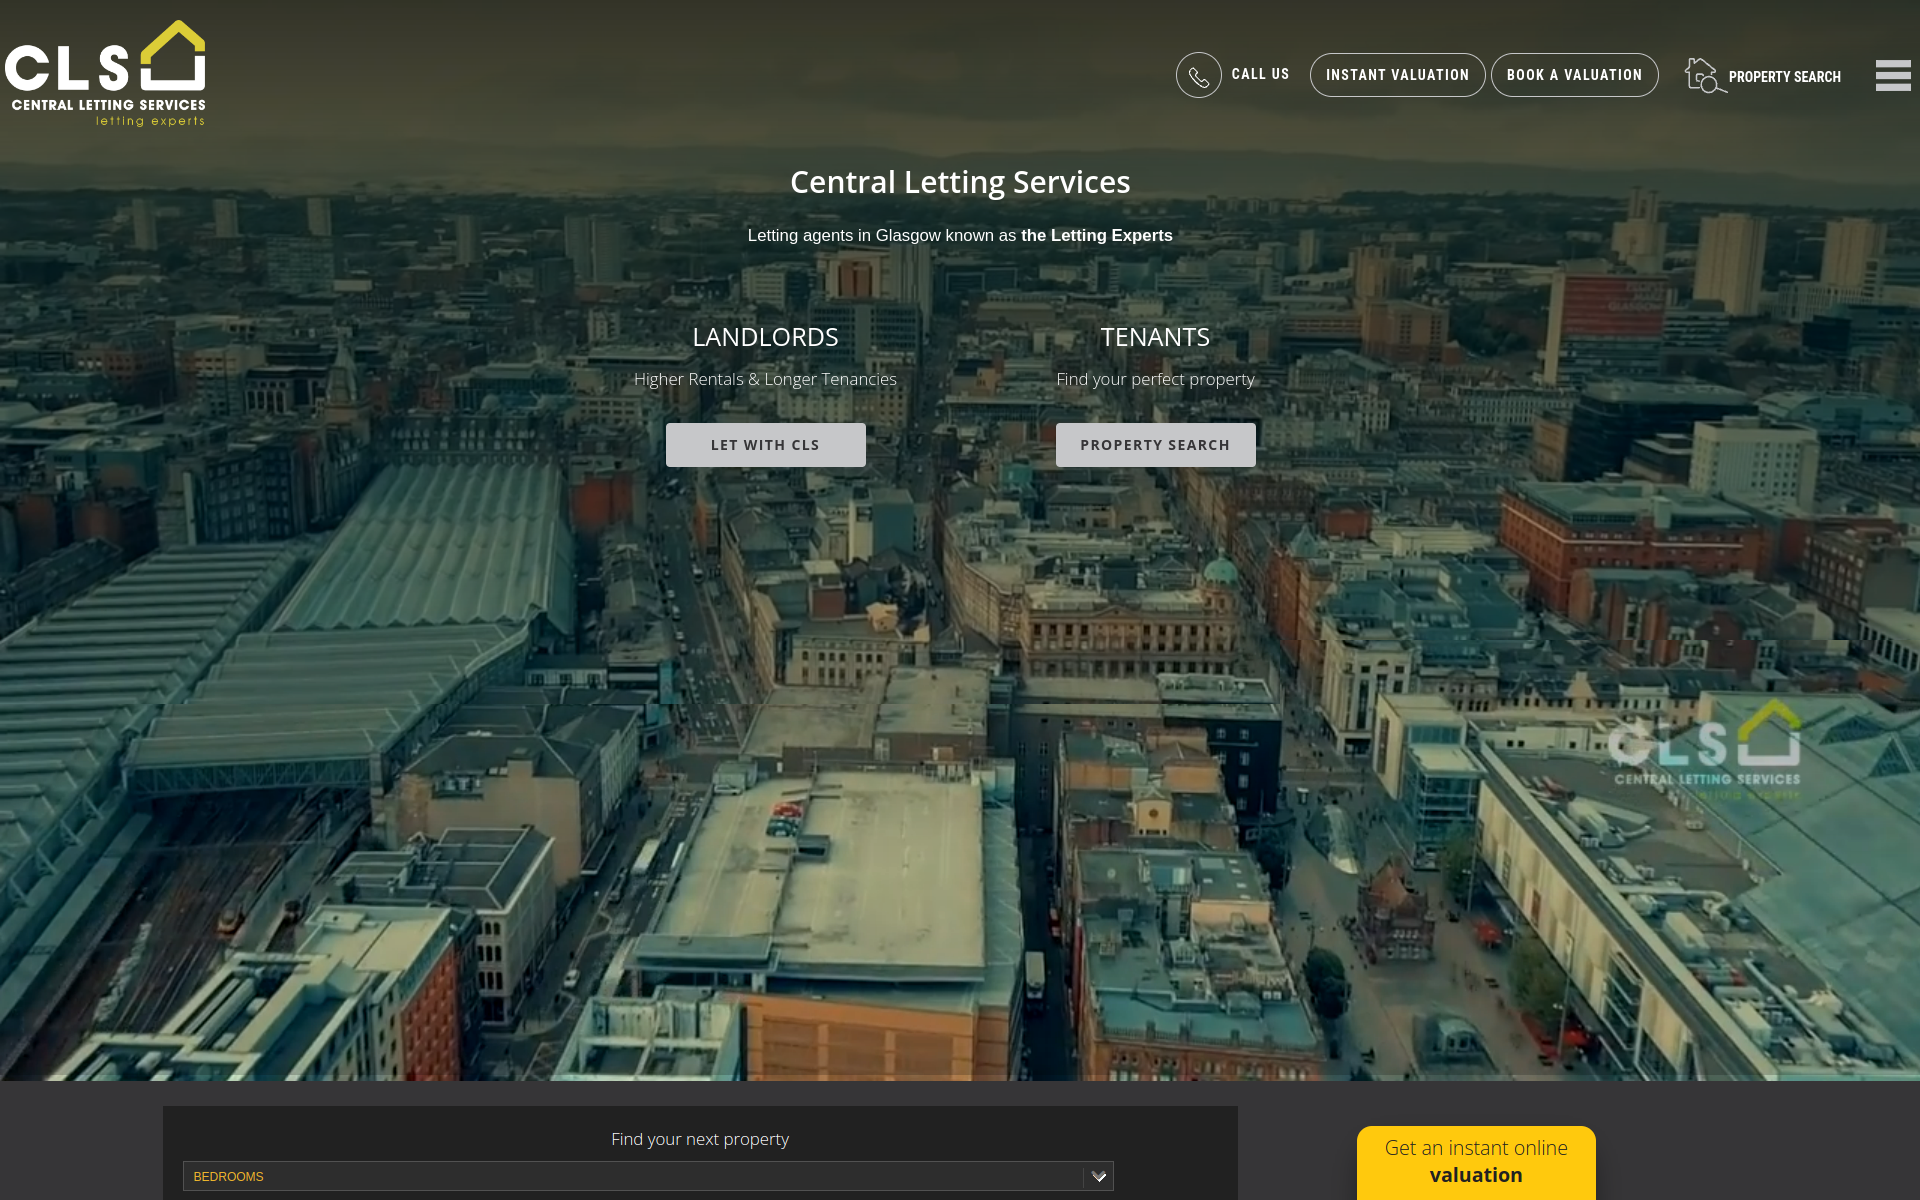Open the Instant Valuation button
Image resolution: width=1920 pixels, height=1200 pixels.
pos(1397,75)
